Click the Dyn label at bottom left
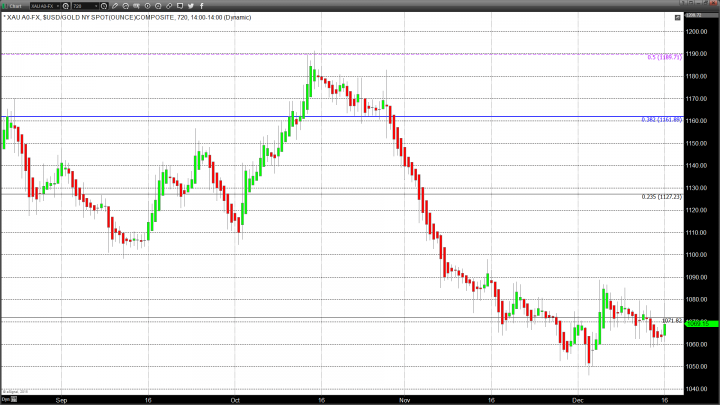This screenshot has height=405, width=720. pyautogui.click(x=6, y=399)
